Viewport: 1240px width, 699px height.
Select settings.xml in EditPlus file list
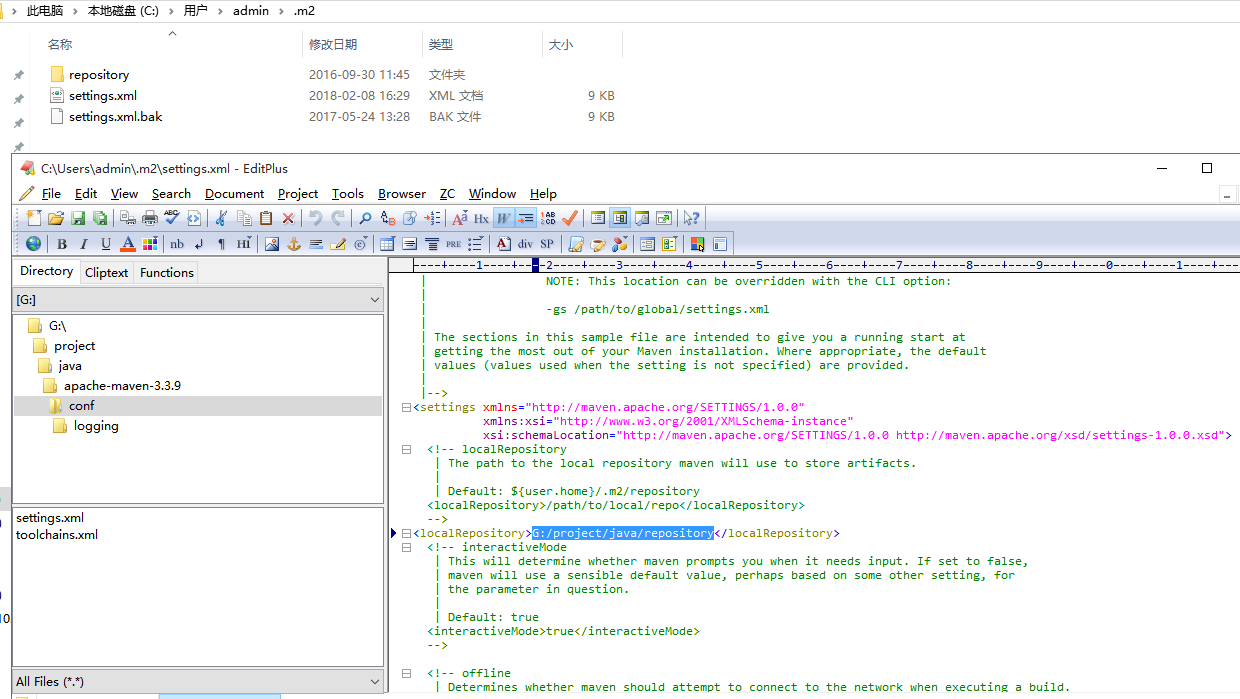pos(50,518)
